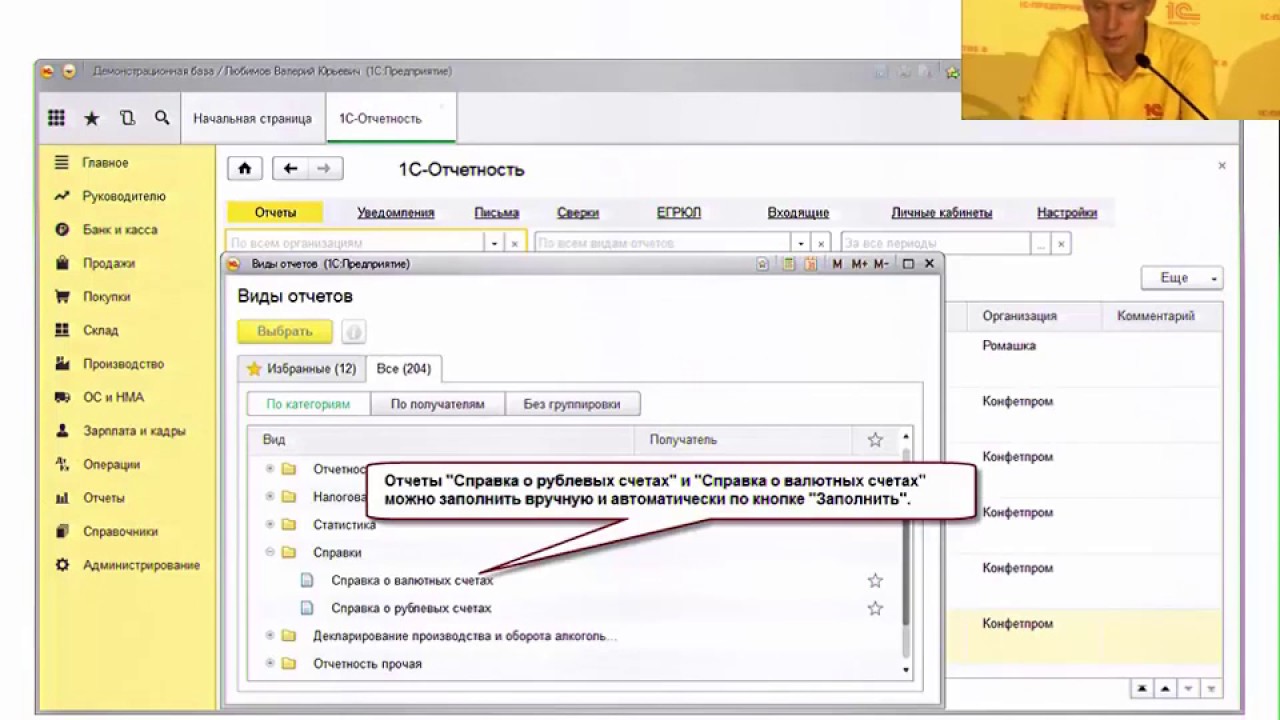
Task: Switch grouping to По категориям
Action: tap(308, 404)
